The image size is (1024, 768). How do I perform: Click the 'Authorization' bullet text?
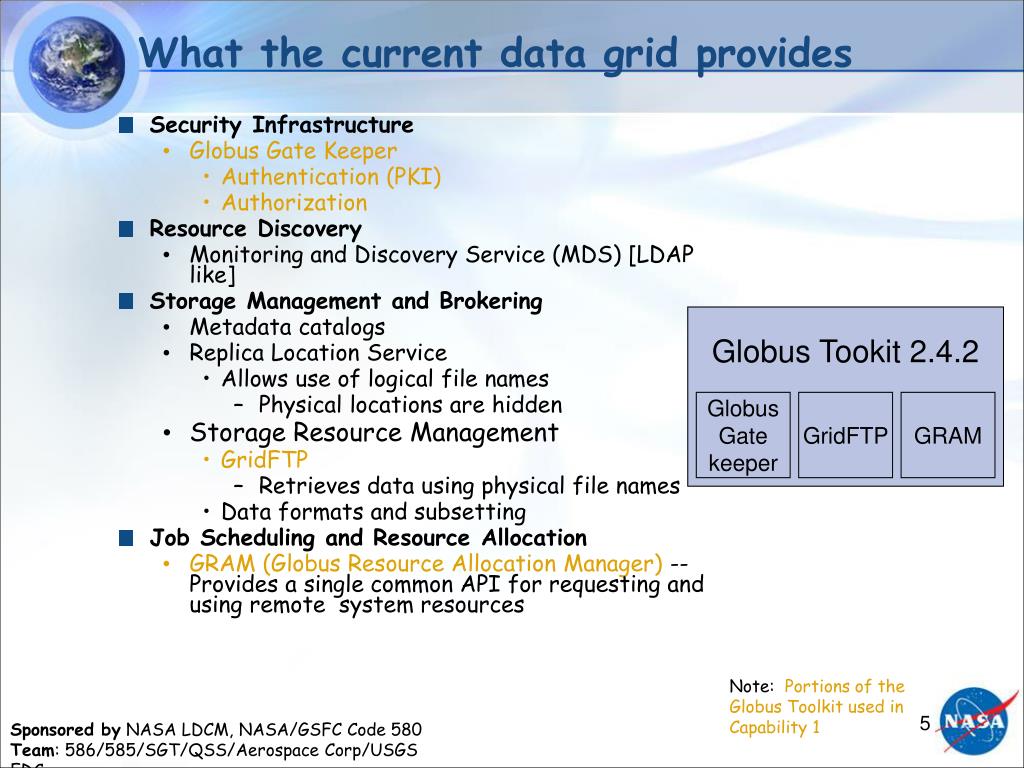[295, 202]
